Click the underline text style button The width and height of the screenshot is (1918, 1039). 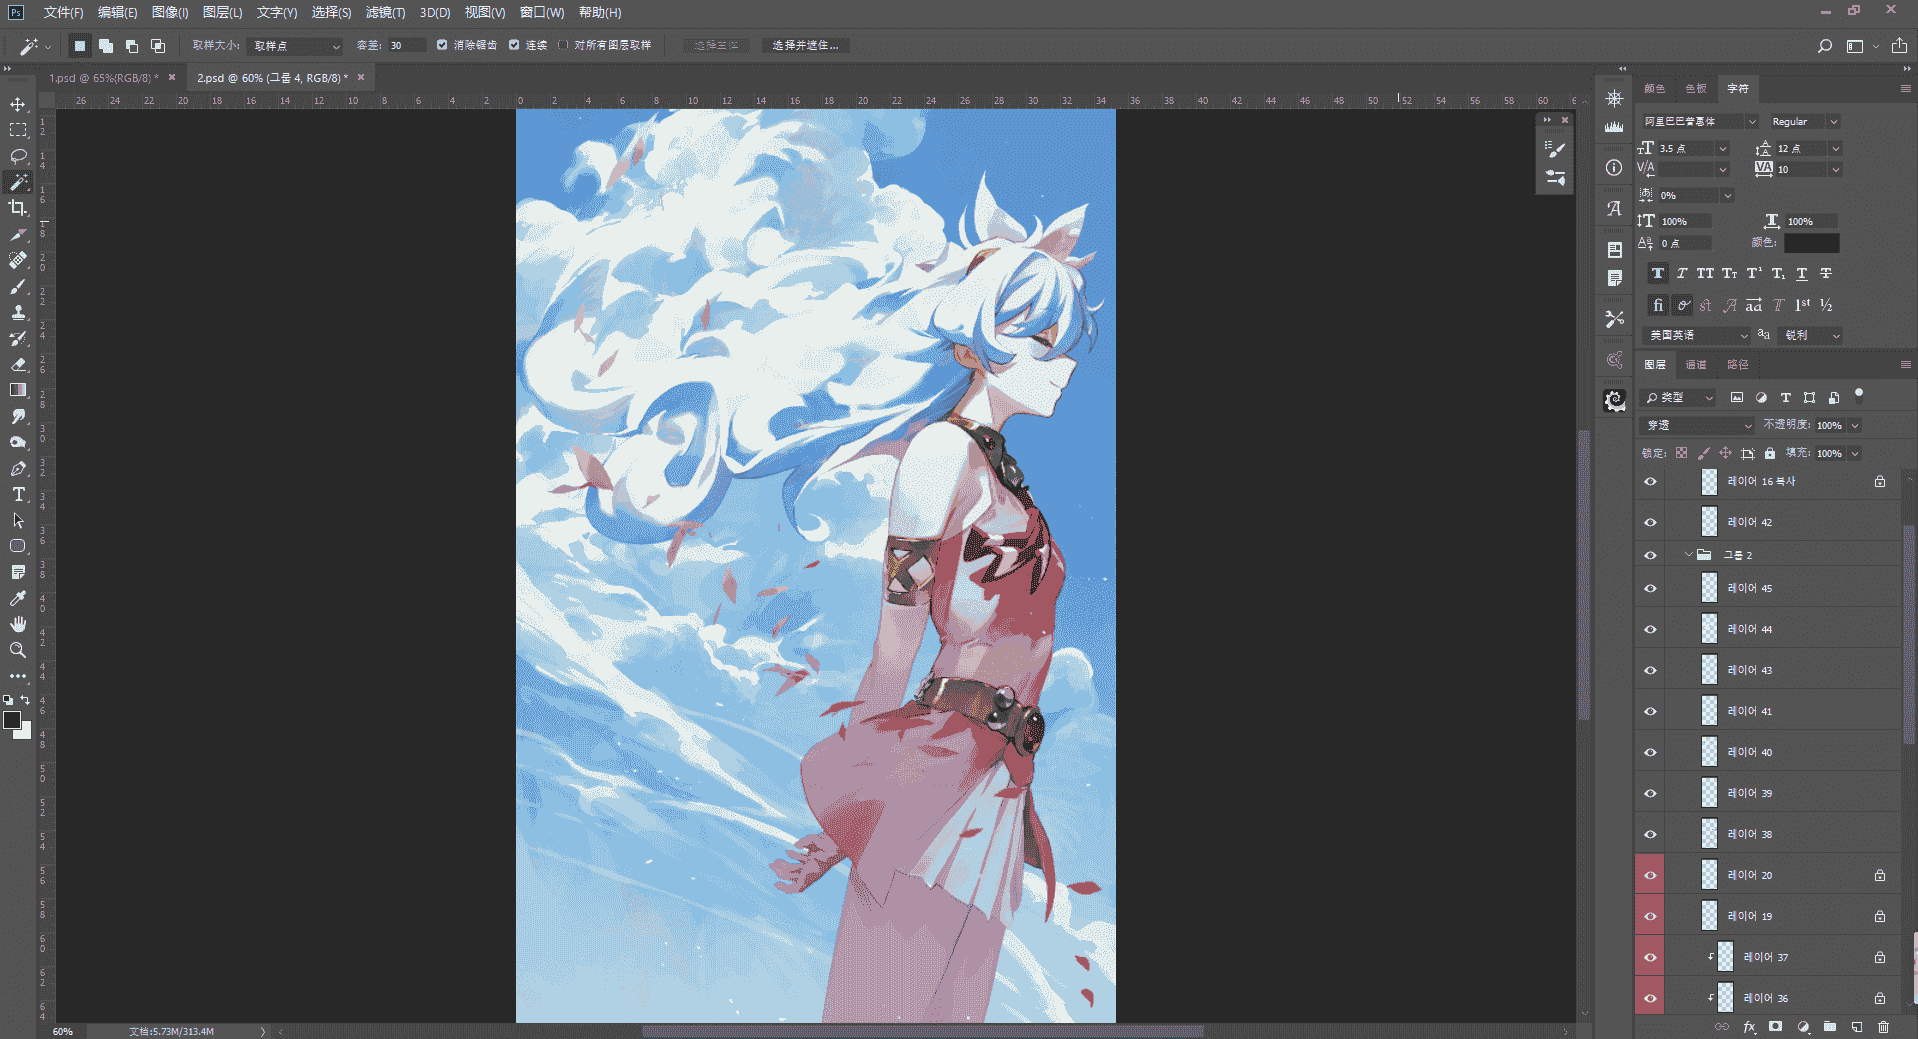[x=1802, y=274]
